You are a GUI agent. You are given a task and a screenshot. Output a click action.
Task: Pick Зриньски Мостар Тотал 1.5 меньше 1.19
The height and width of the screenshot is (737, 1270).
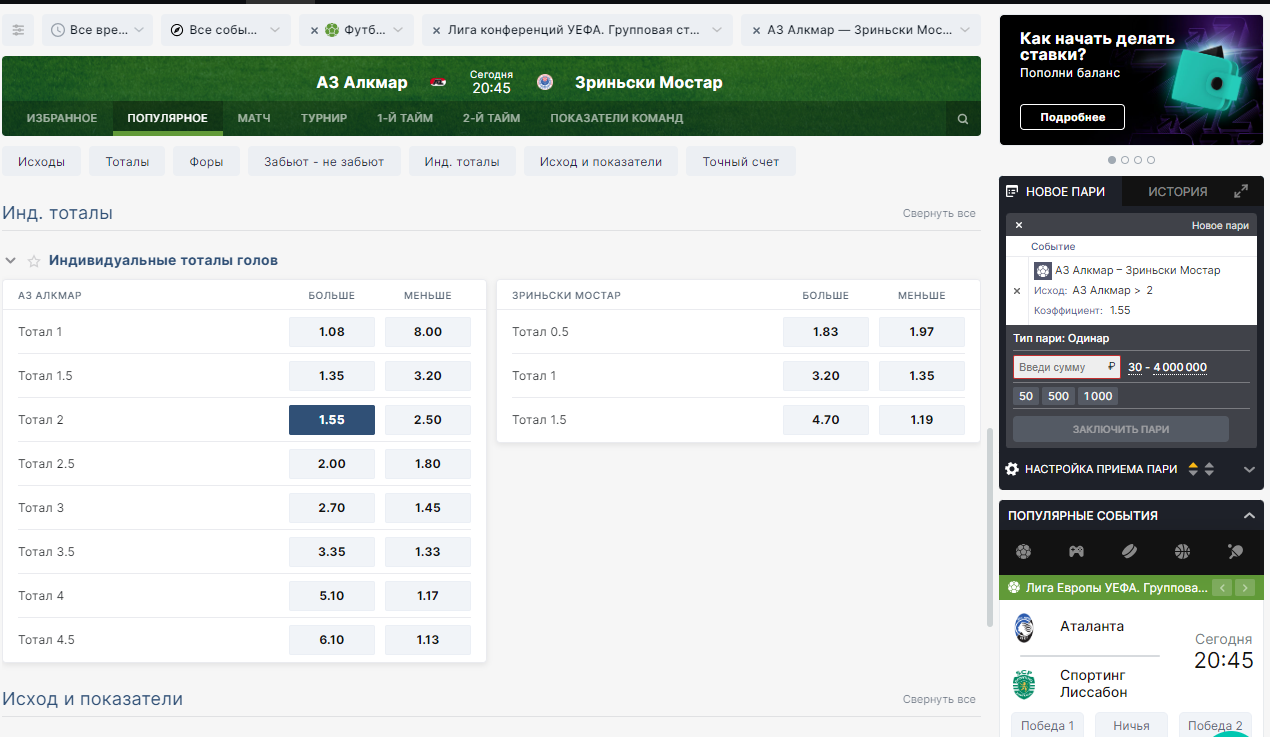[x=922, y=420]
